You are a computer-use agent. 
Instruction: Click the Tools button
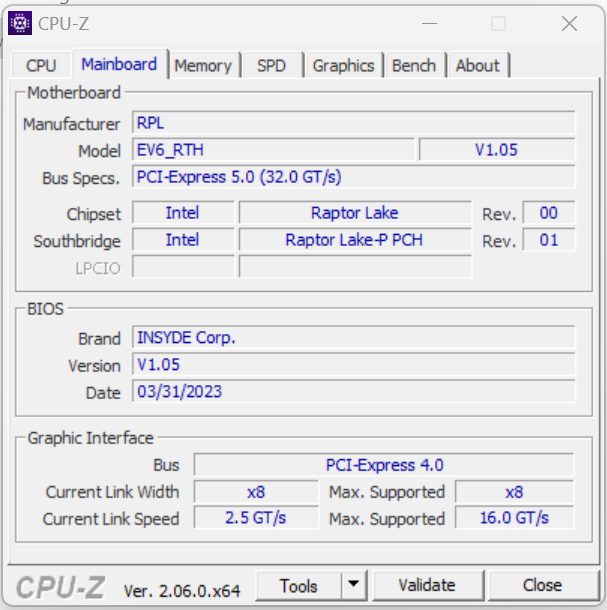pyautogui.click(x=299, y=586)
